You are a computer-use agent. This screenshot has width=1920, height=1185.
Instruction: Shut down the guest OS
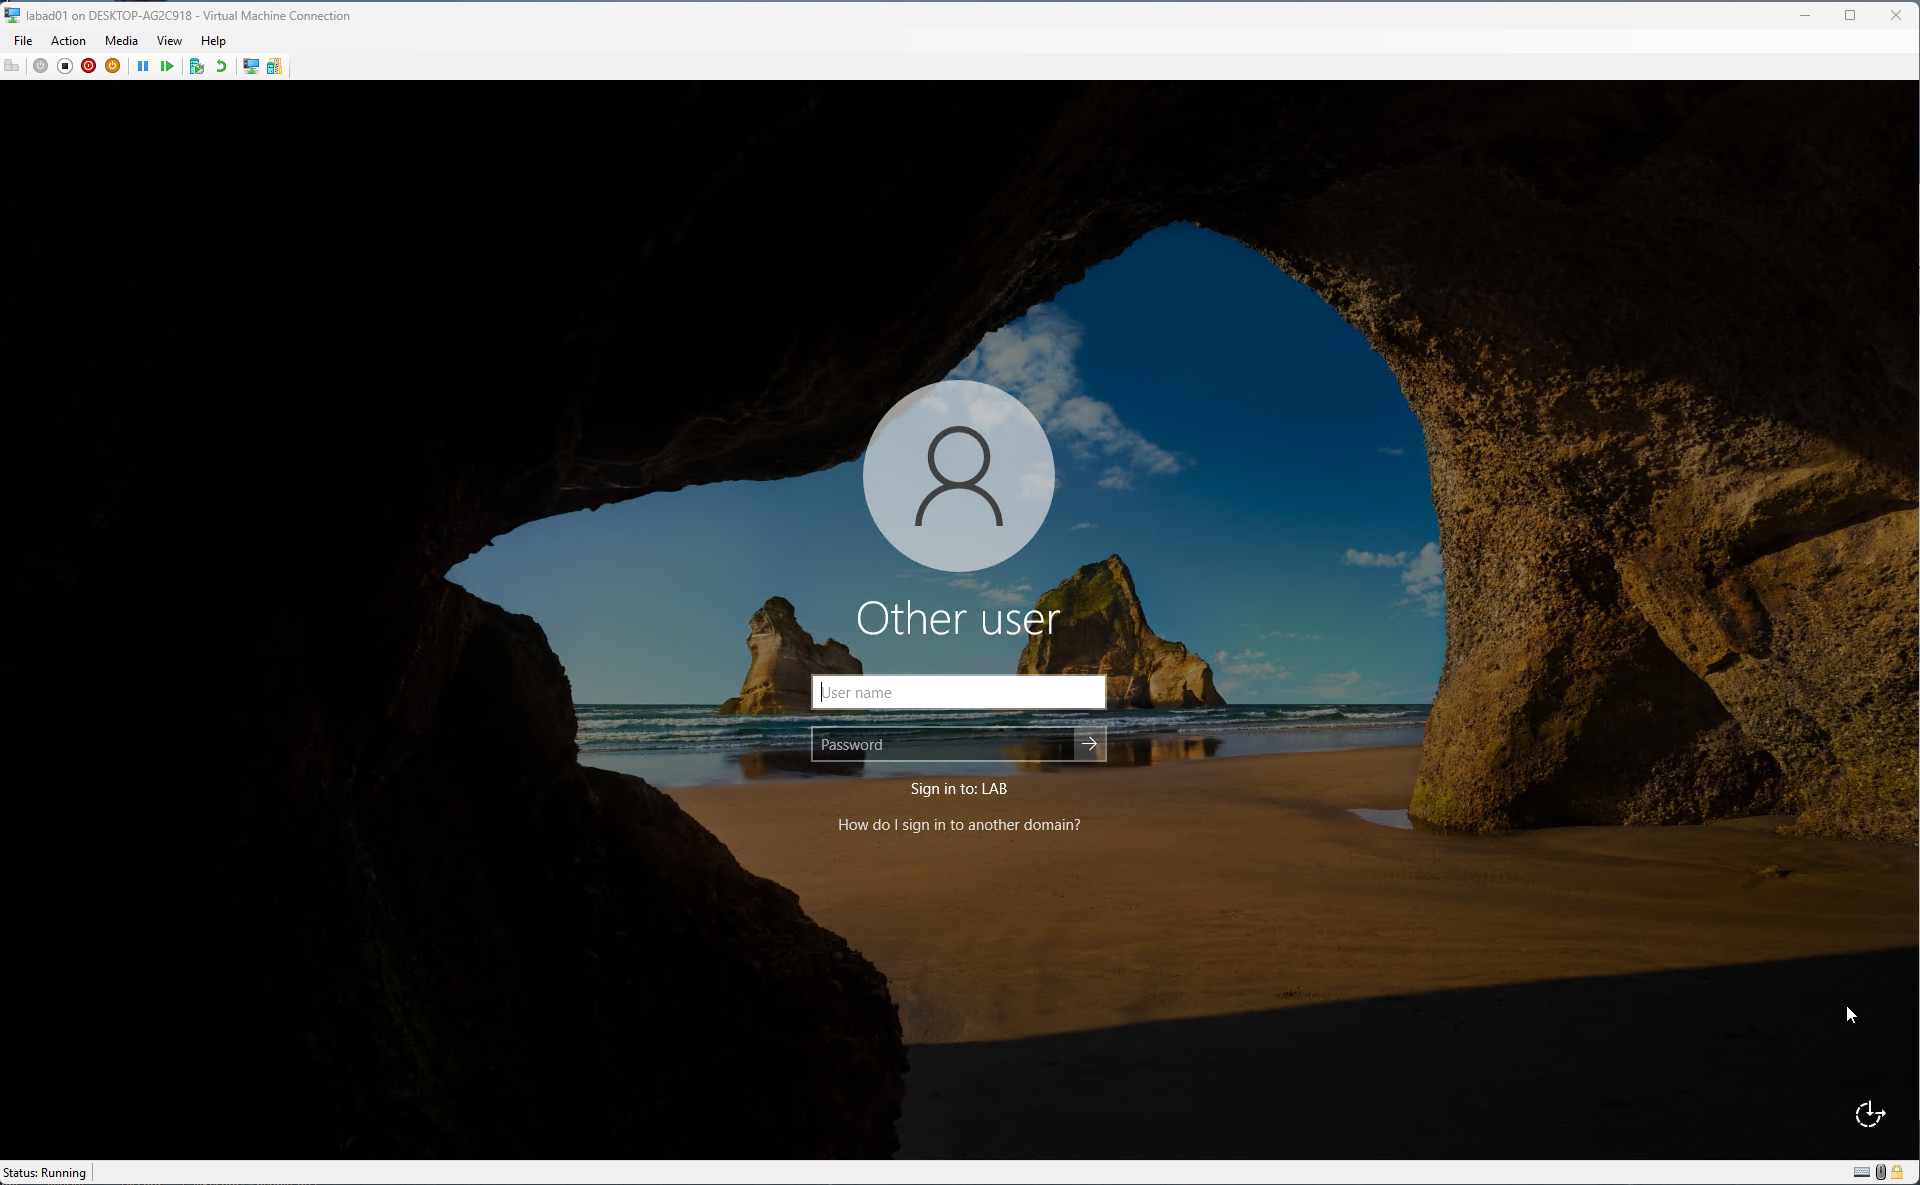tap(88, 66)
